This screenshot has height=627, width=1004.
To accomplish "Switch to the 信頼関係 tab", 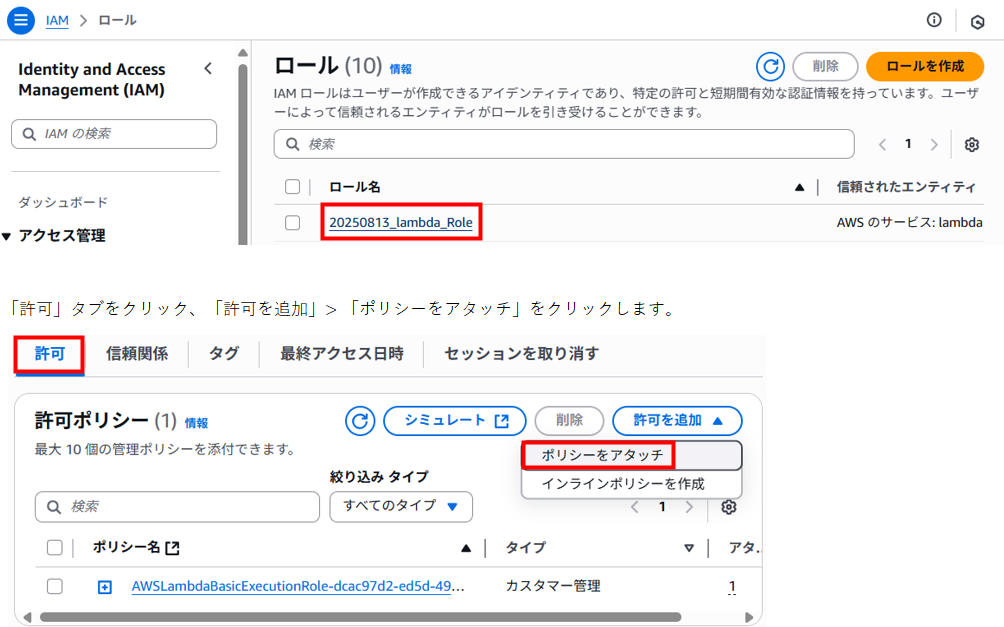I will (x=137, y=354).
